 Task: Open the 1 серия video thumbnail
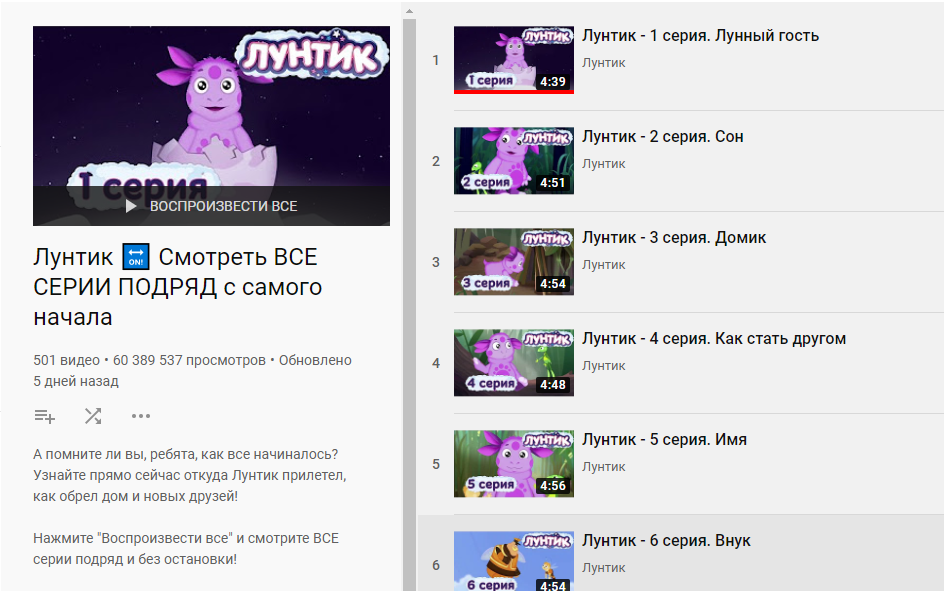click(514, 60)
